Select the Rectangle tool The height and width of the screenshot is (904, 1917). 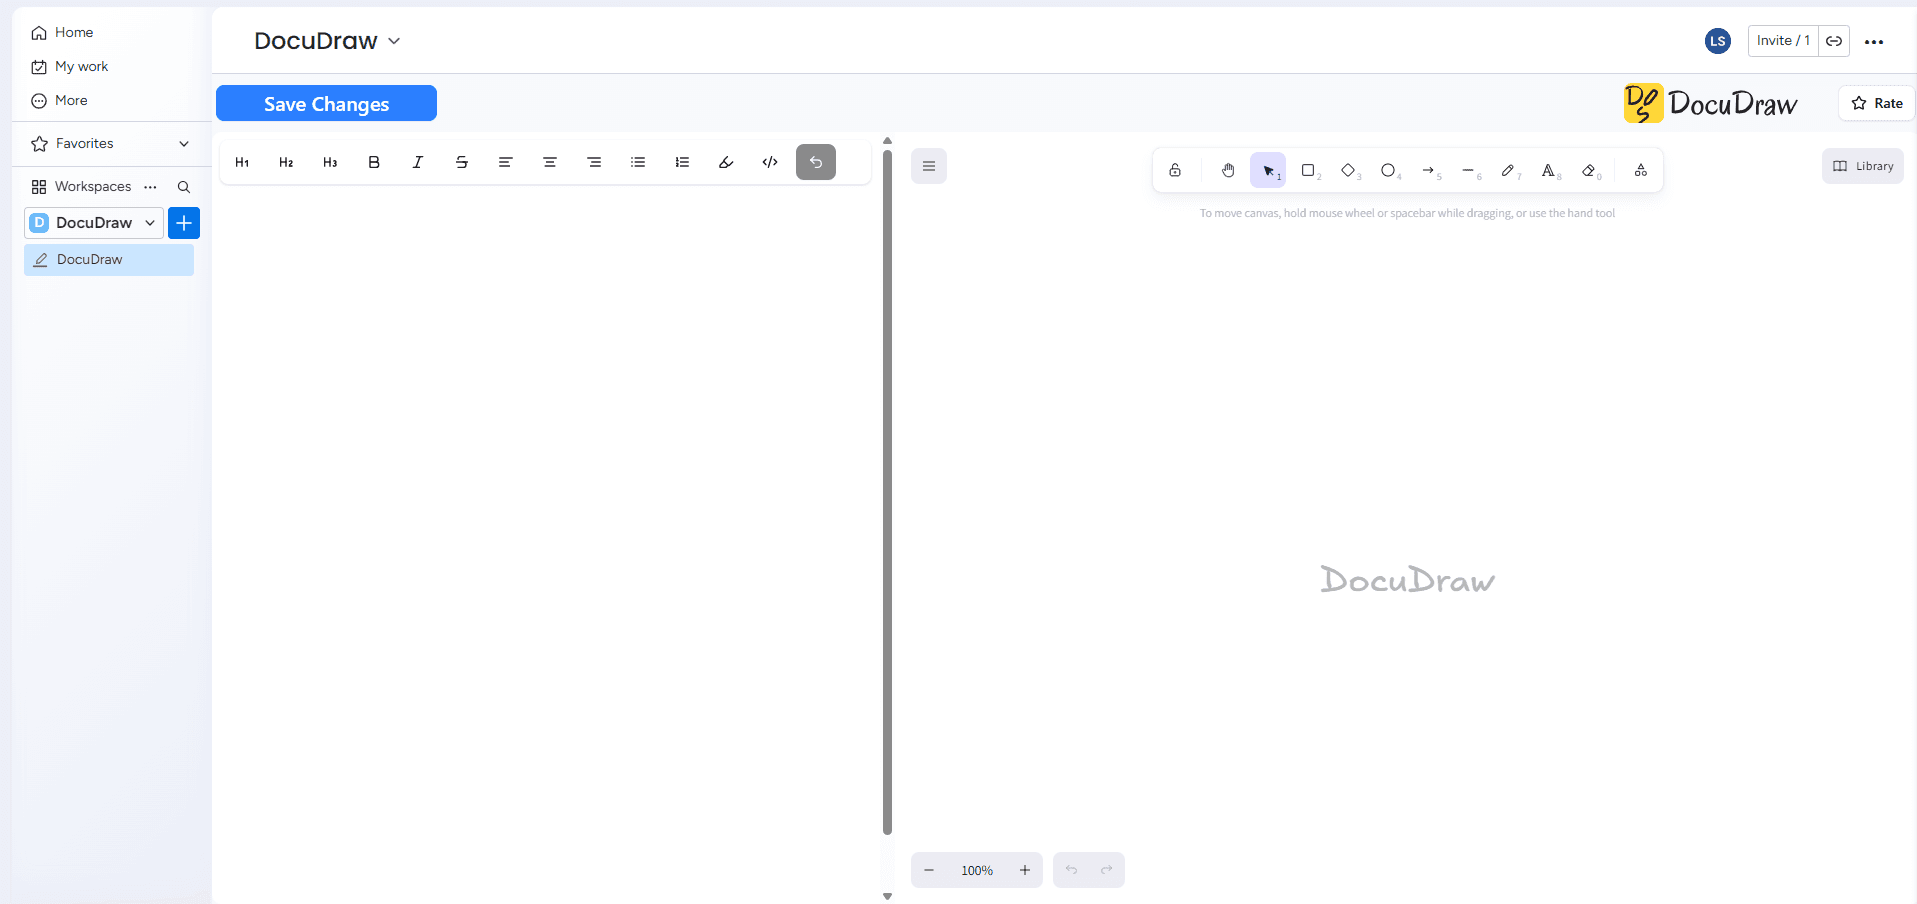pos(1309,170)
